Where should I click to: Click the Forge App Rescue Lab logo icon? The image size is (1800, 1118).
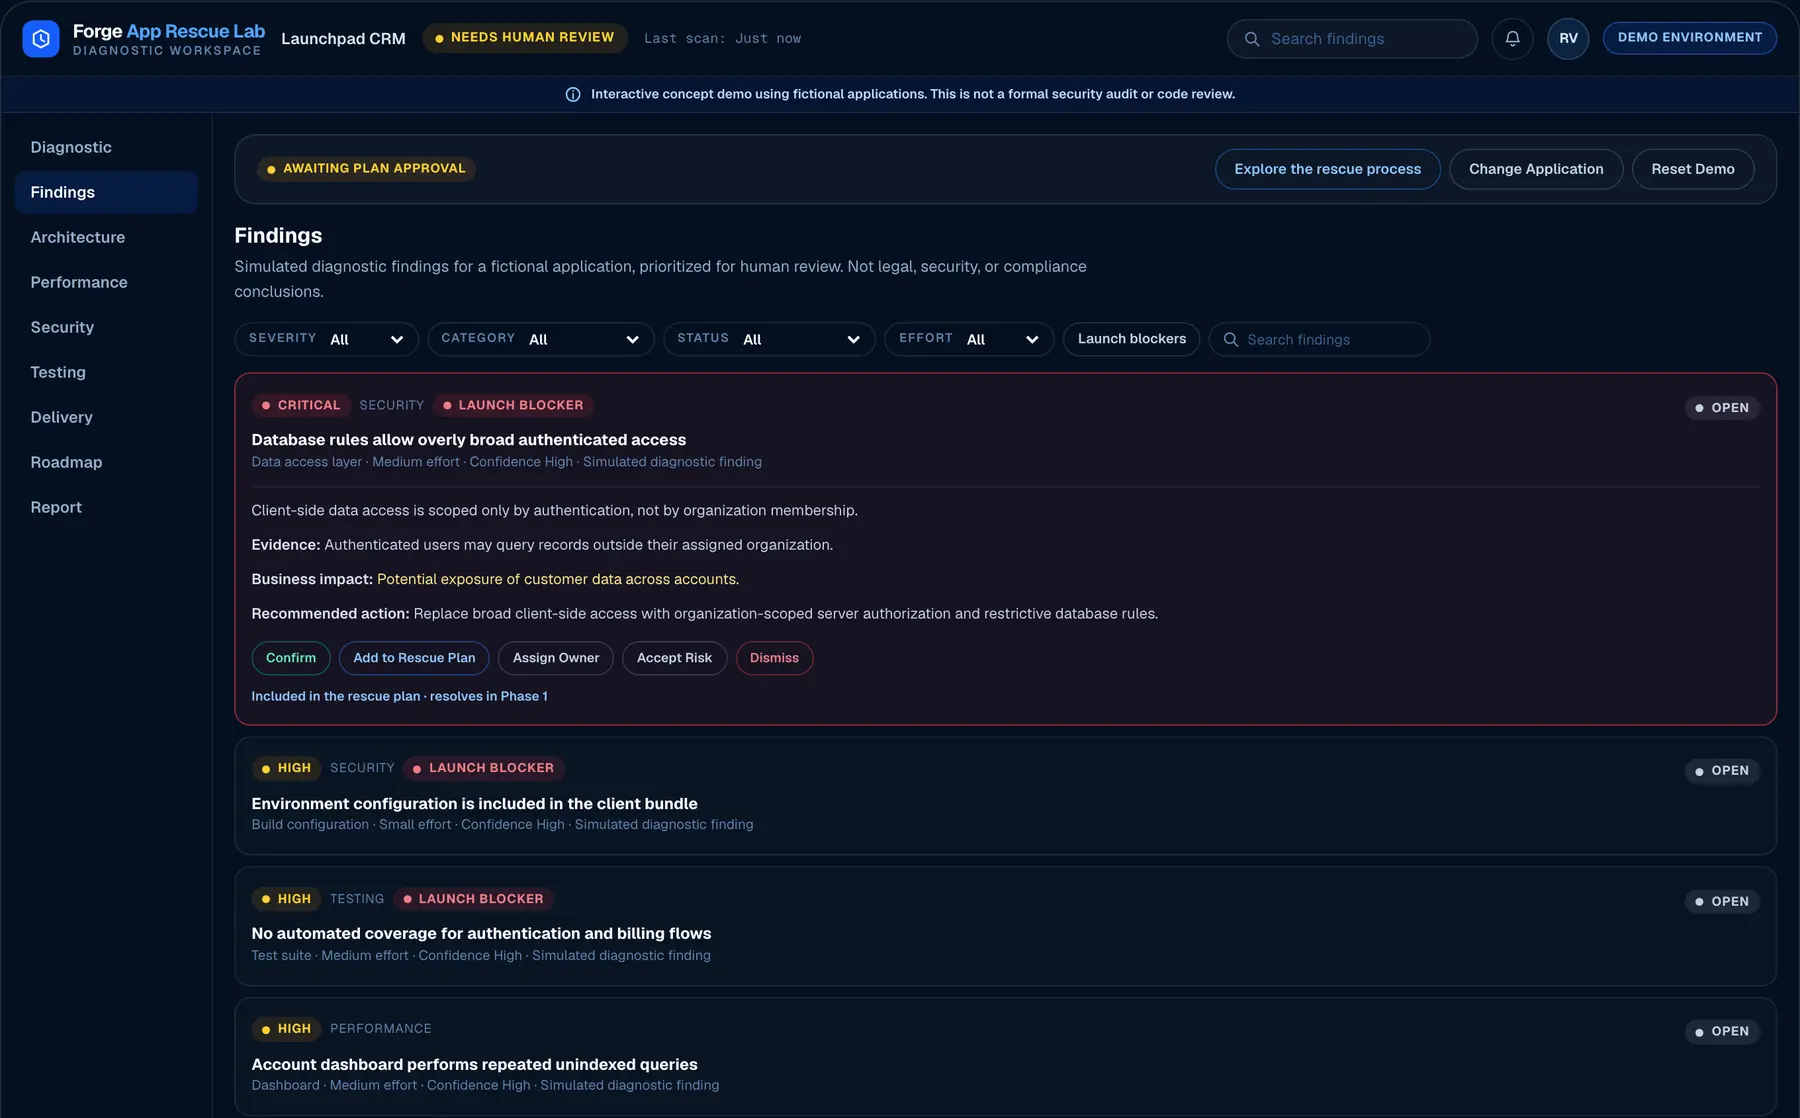tap(41, 39)
